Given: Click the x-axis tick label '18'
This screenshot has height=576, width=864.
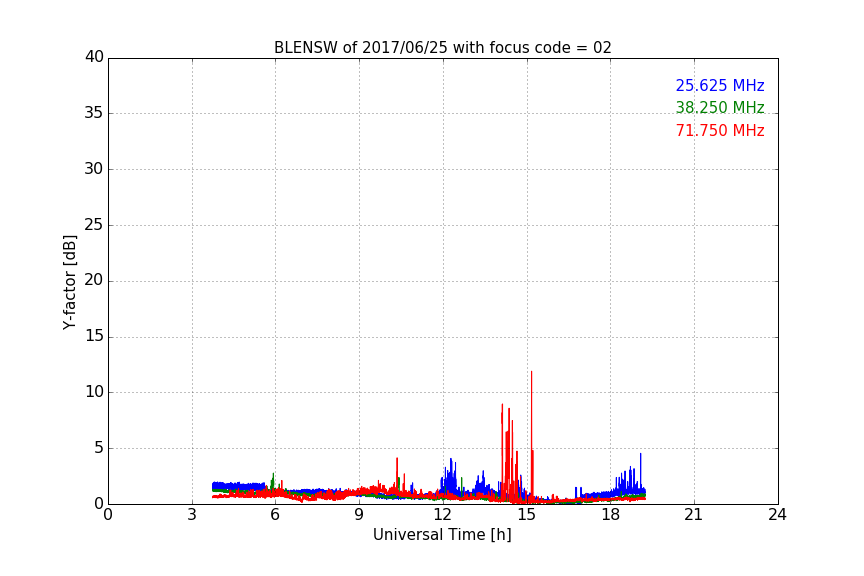Looking at the screenshot, I should tap(610, 515).
